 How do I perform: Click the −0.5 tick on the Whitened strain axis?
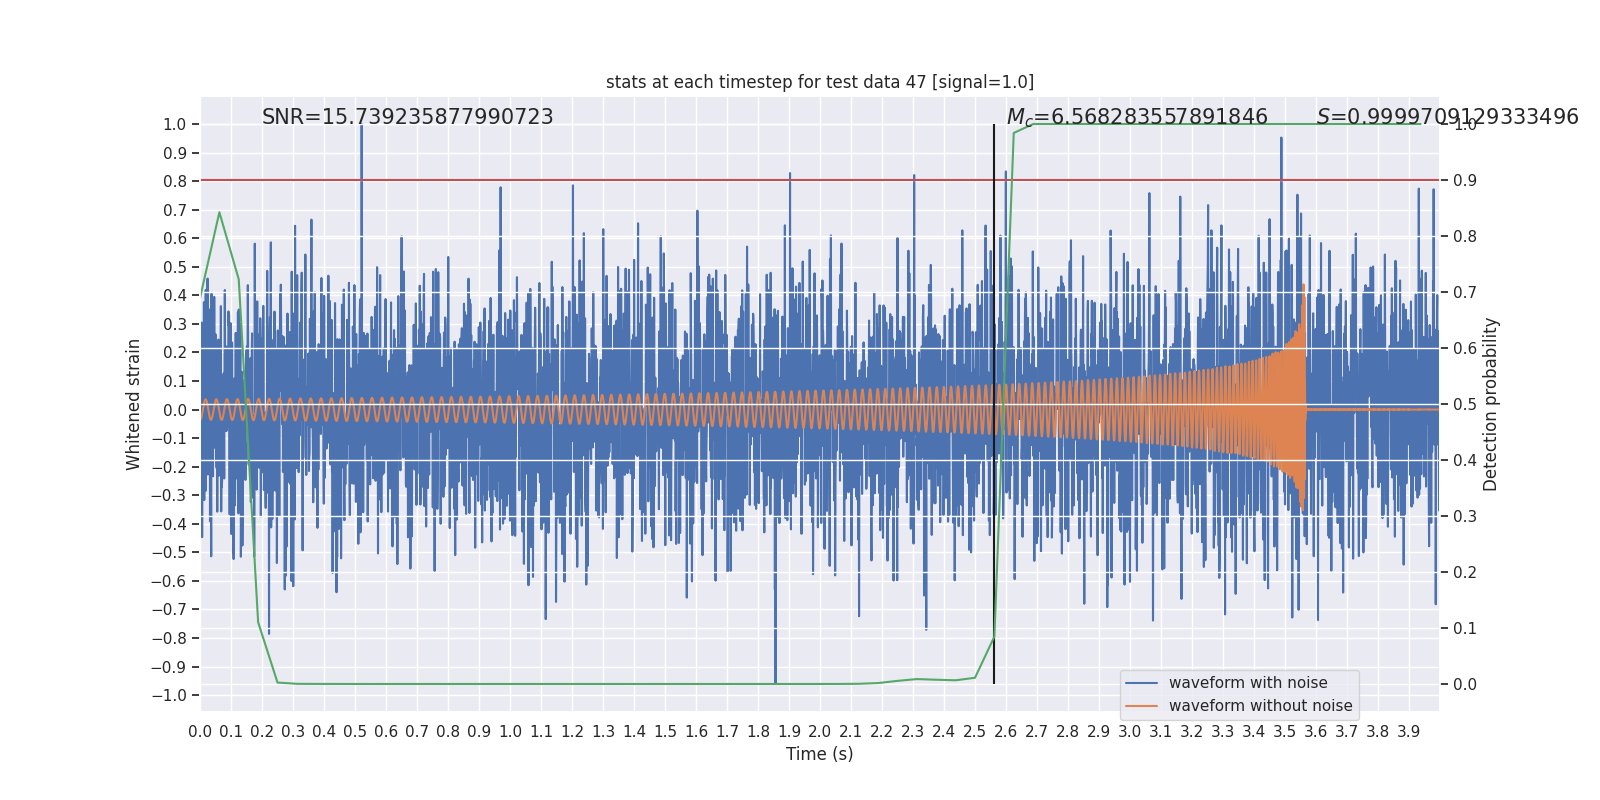(x=168, y=553)
